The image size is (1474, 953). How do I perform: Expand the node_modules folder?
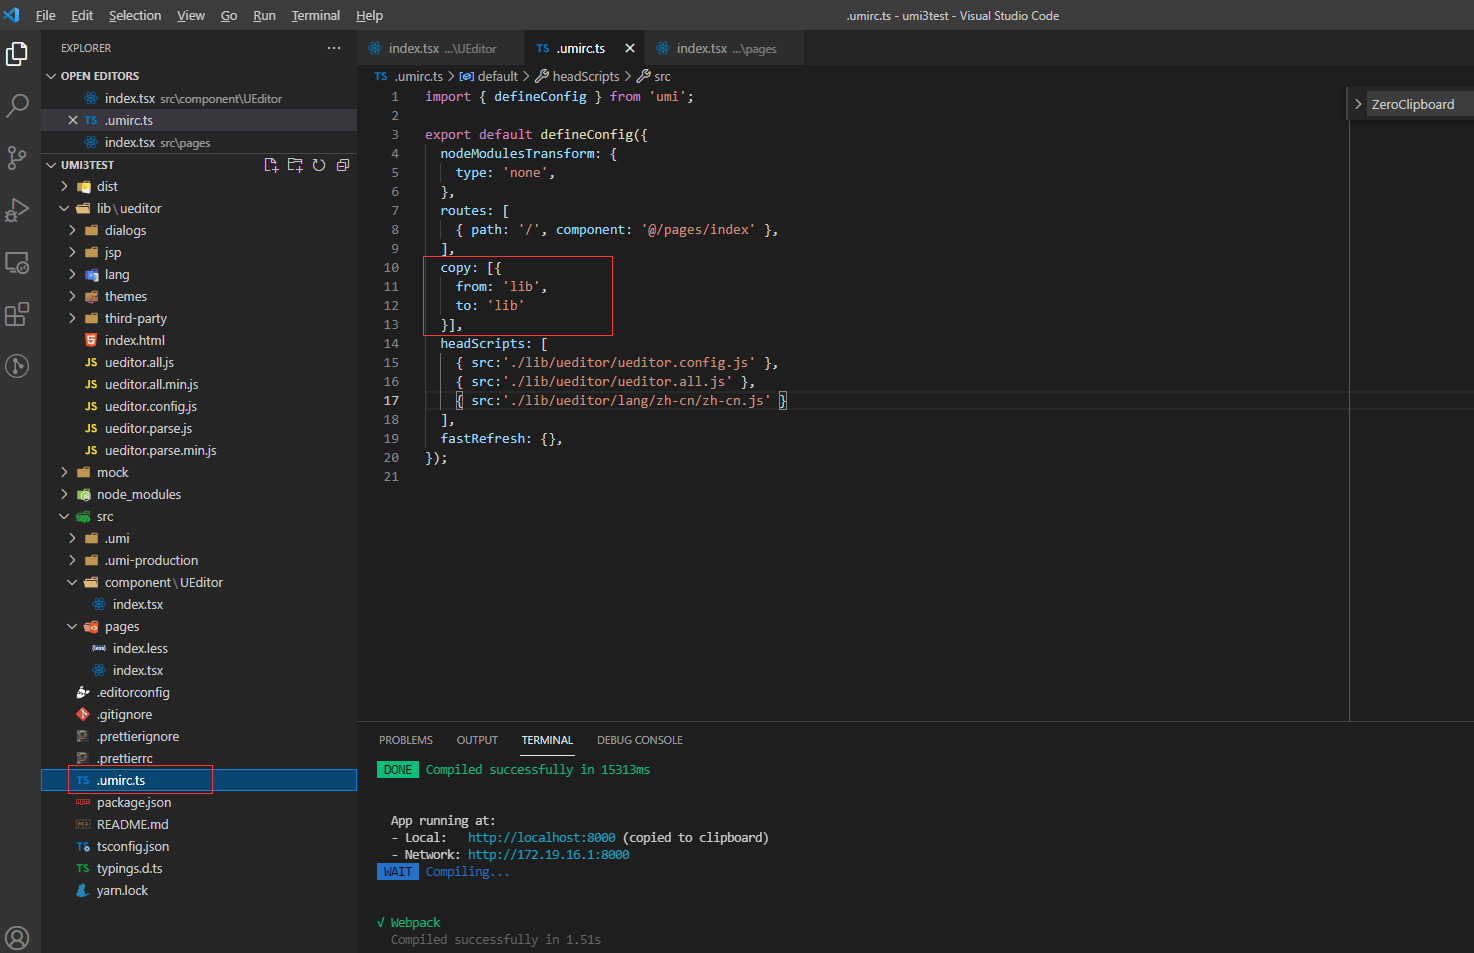[199, 494]
